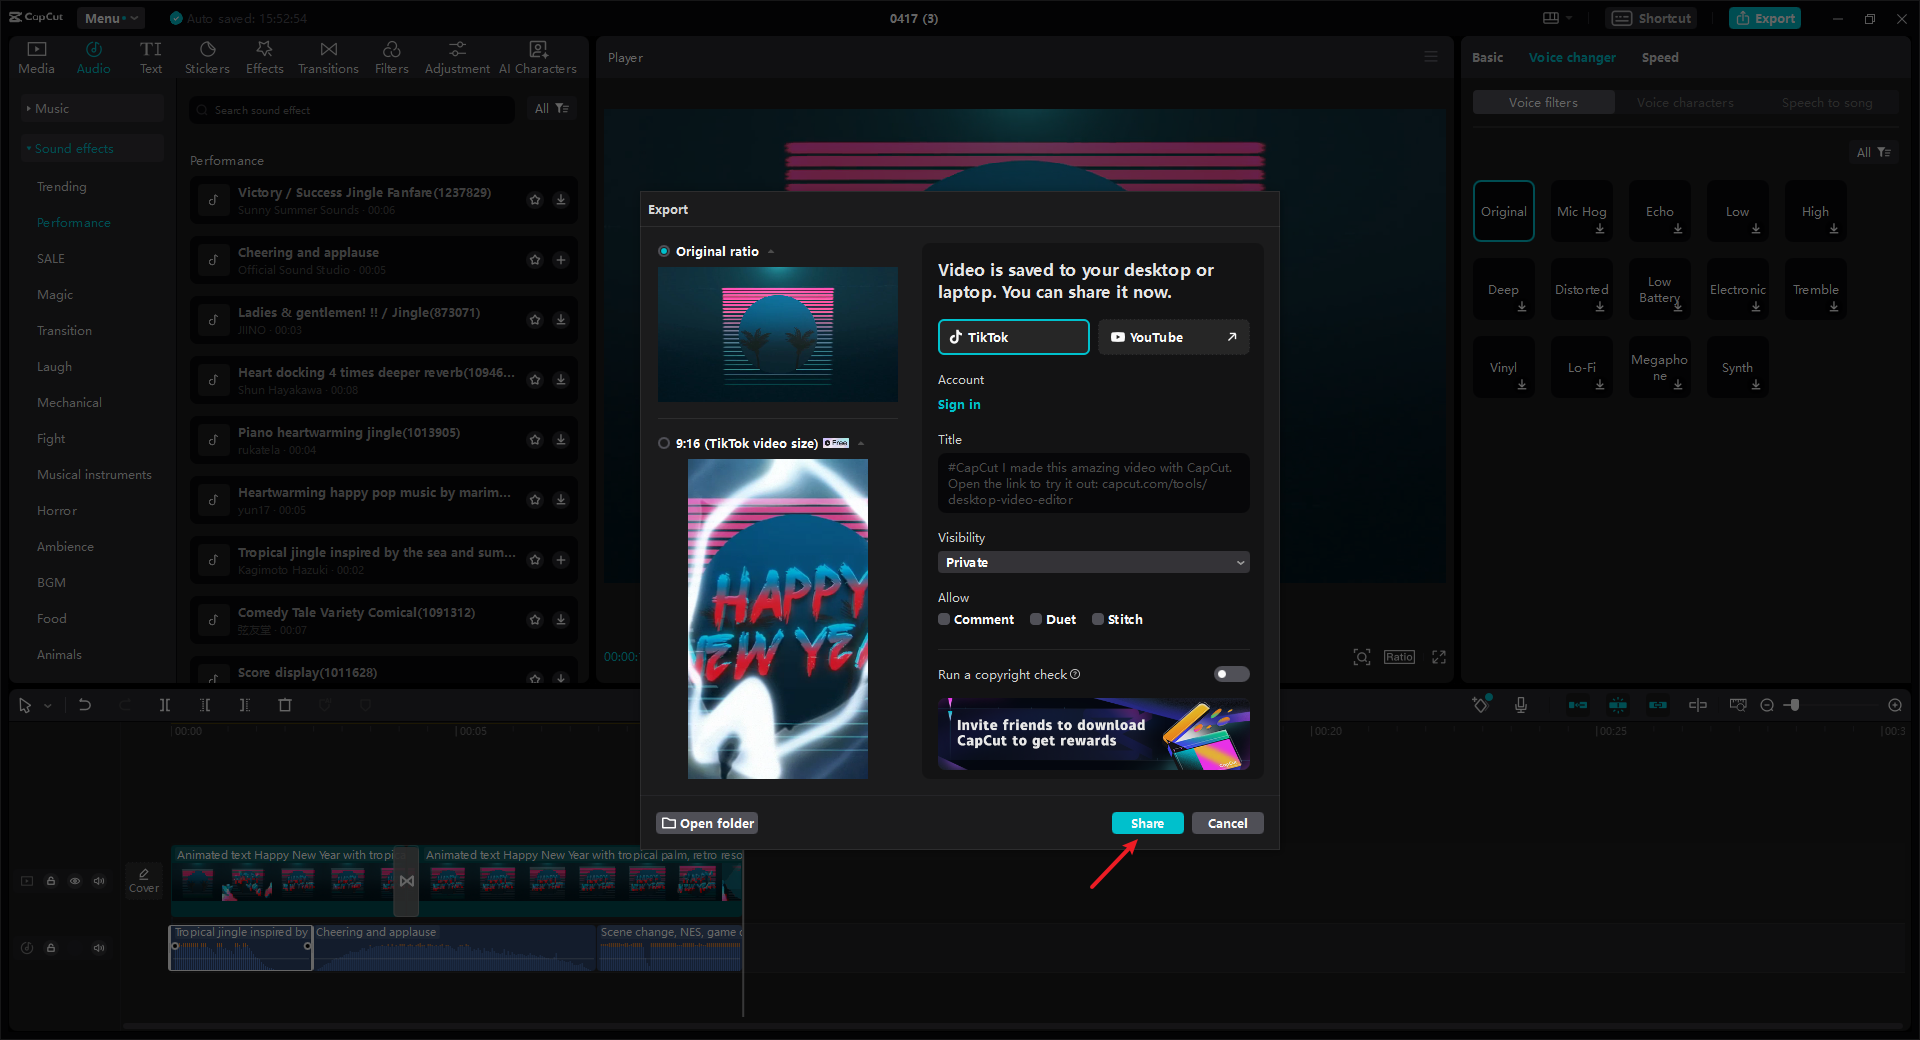Click the Sign in link
The width and height of the screenshot is (1920, 1040).
[x=959, y=405]
